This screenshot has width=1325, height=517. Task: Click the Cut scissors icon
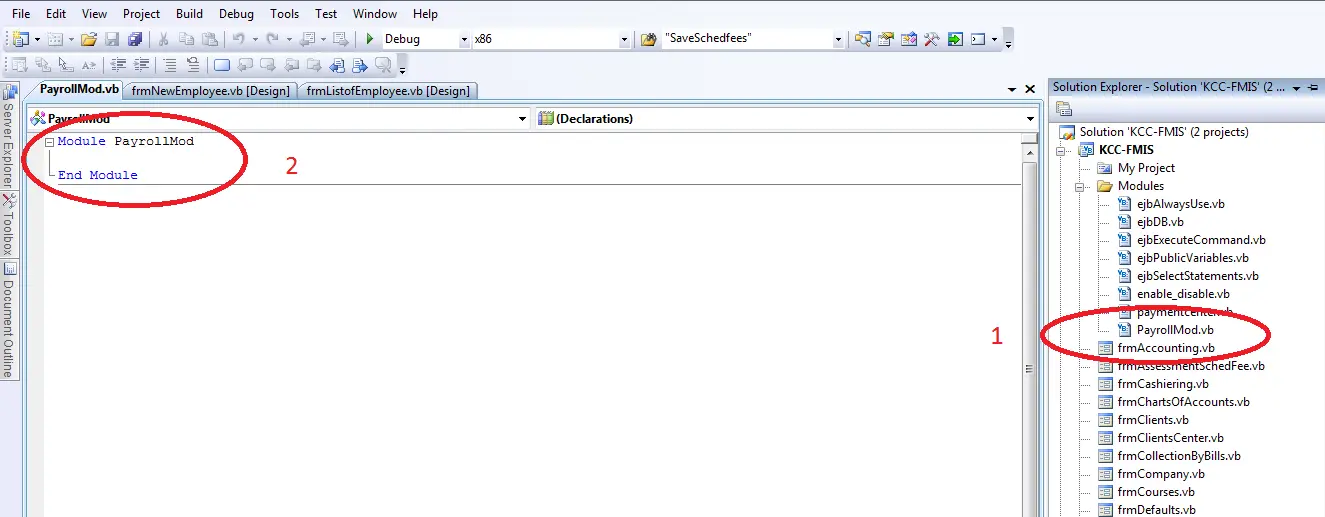(x=163, y=39)
